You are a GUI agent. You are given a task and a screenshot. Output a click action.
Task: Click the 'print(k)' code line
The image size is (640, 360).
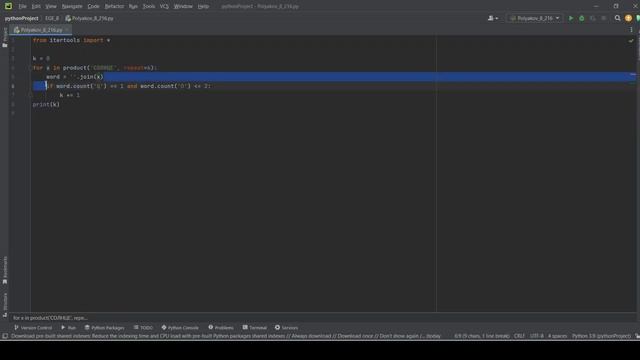pyautogui.click(x=46, y=104)
